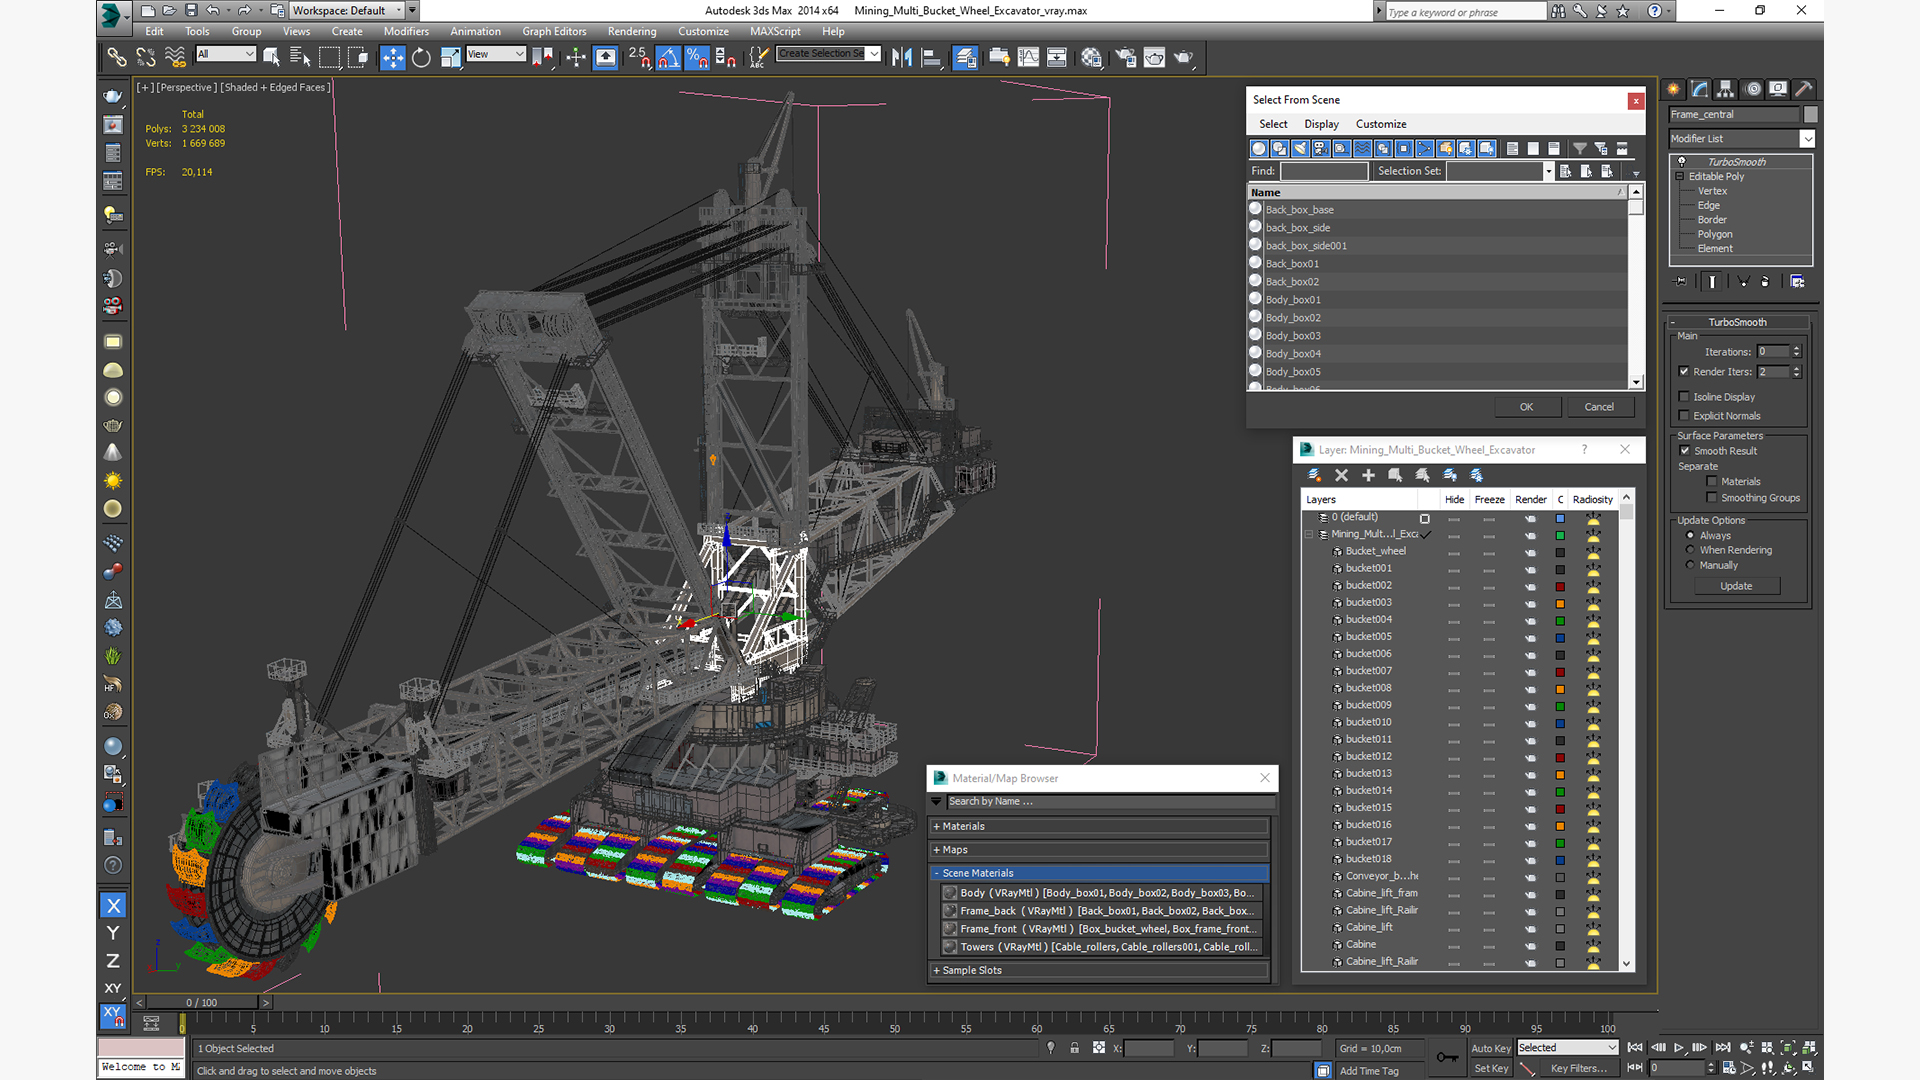This screenshot has width=1920, height=1080.
Task: Open the Workspace Default dropdown
Action: 346,11
